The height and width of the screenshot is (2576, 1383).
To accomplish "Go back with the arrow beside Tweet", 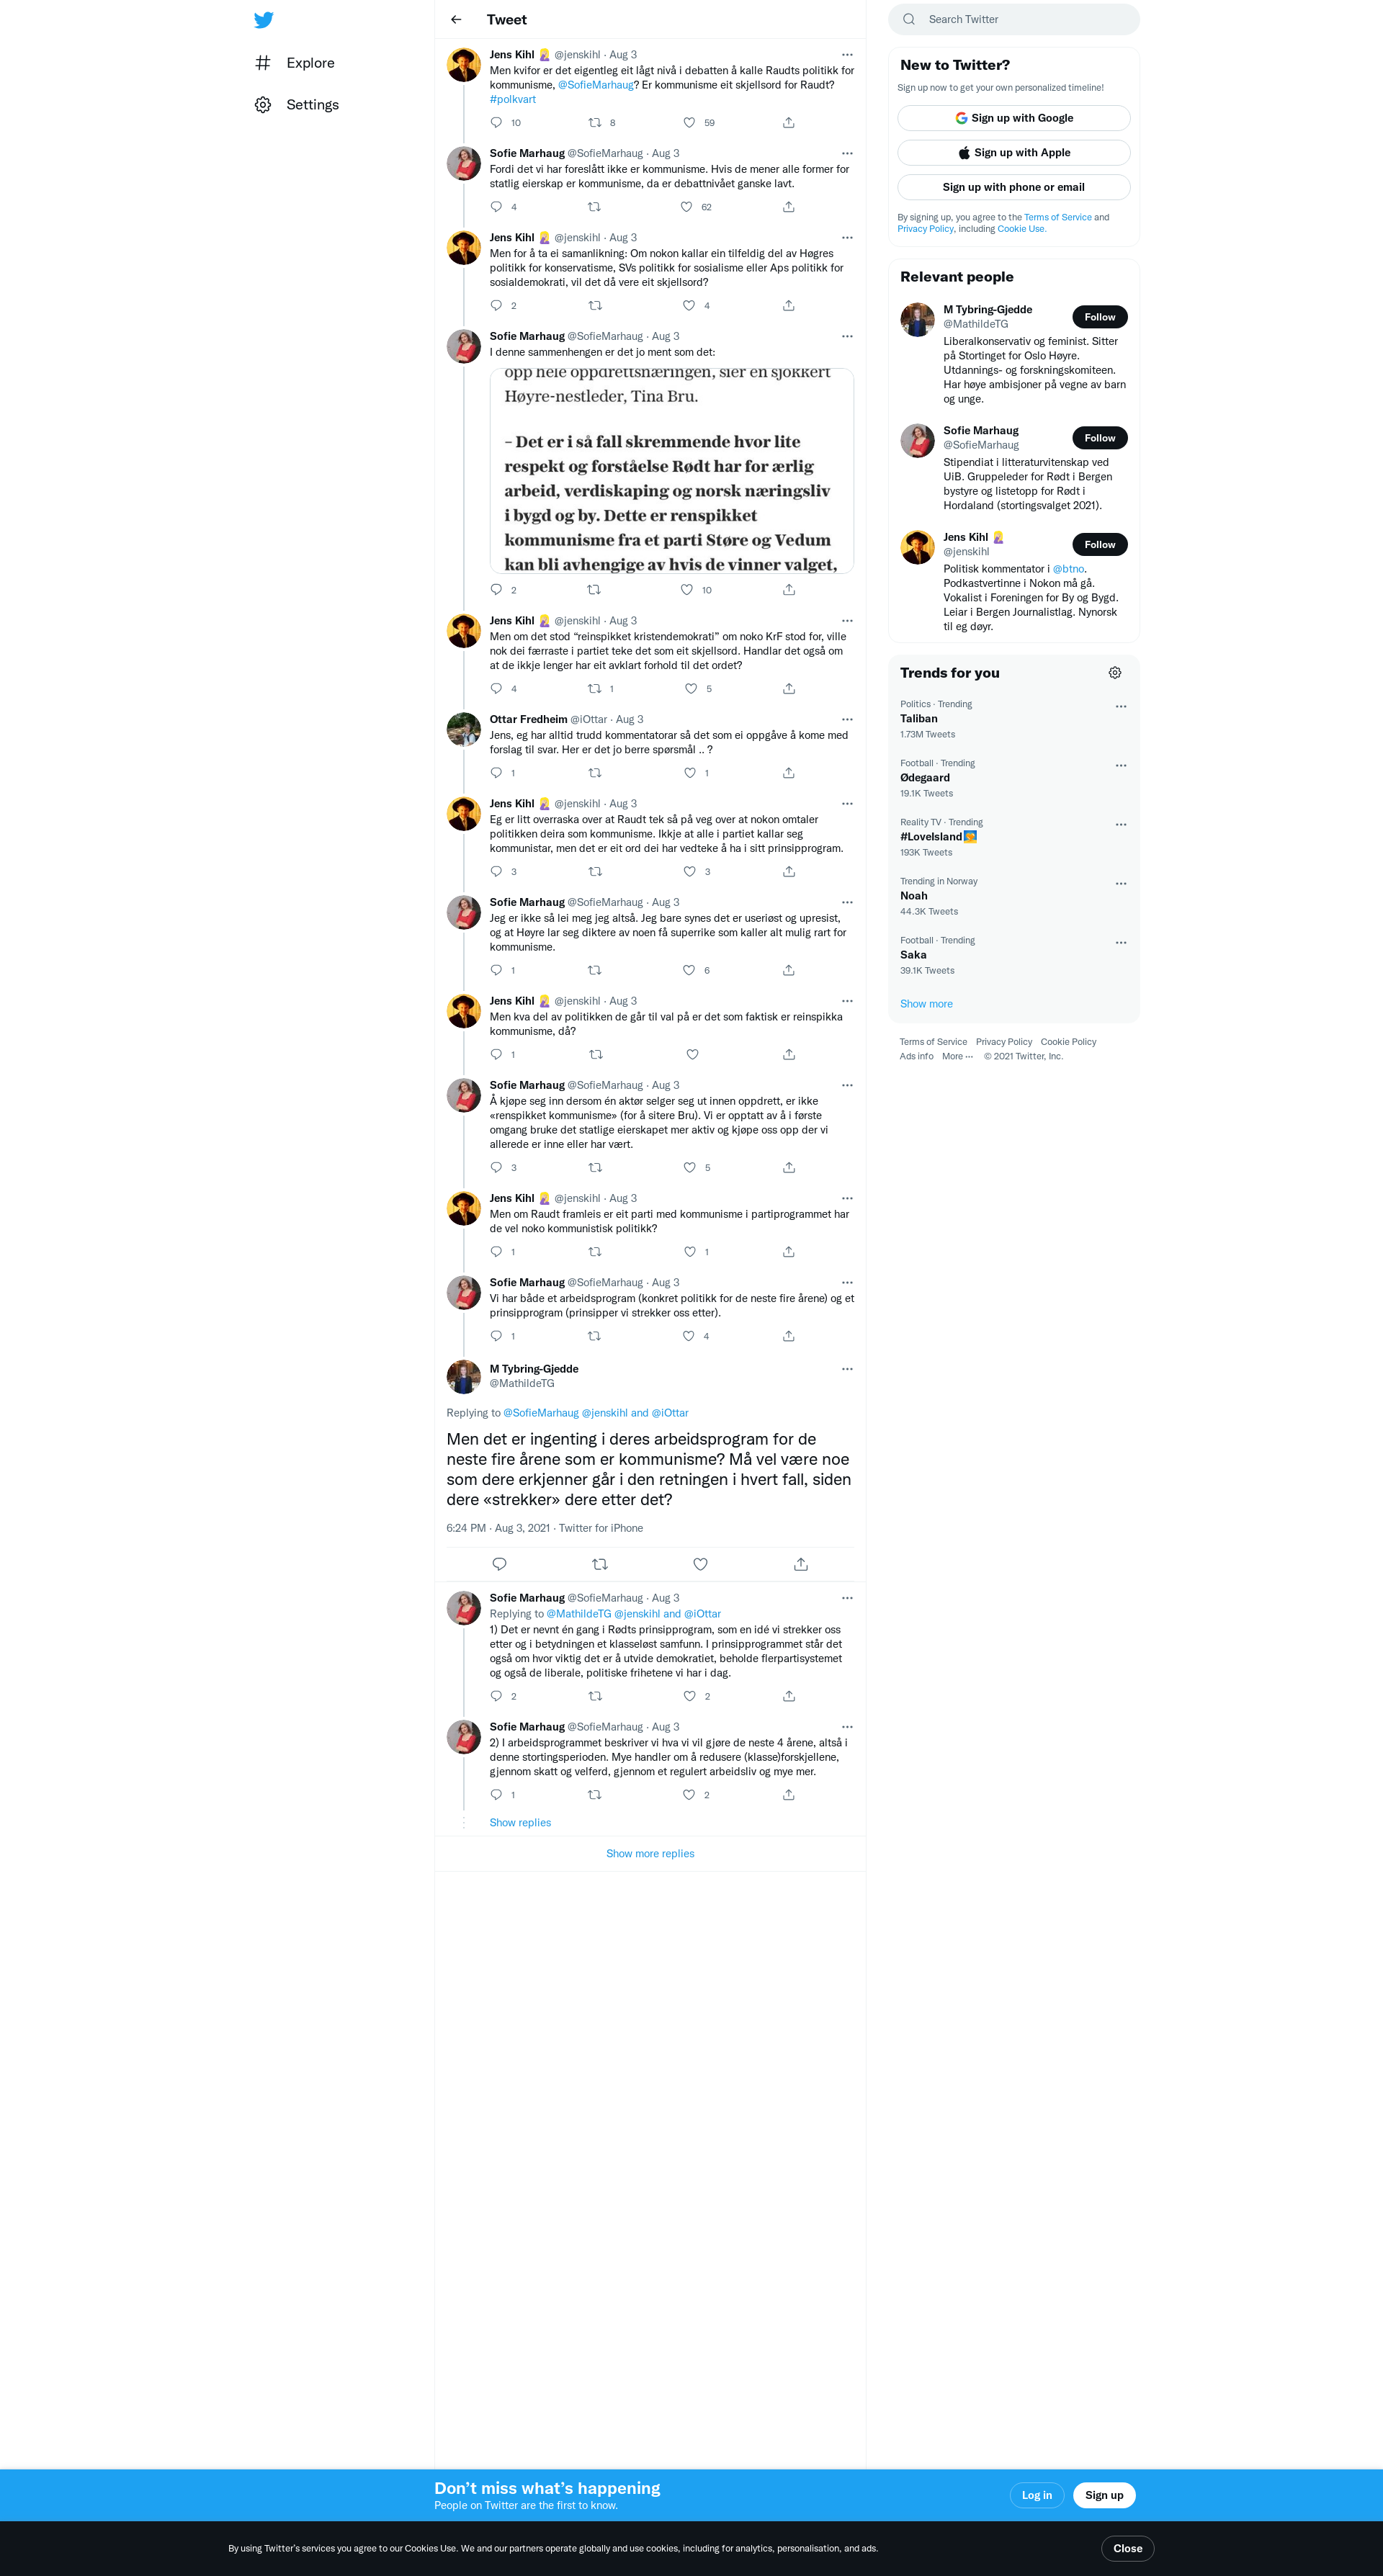I will coord(456,20).
